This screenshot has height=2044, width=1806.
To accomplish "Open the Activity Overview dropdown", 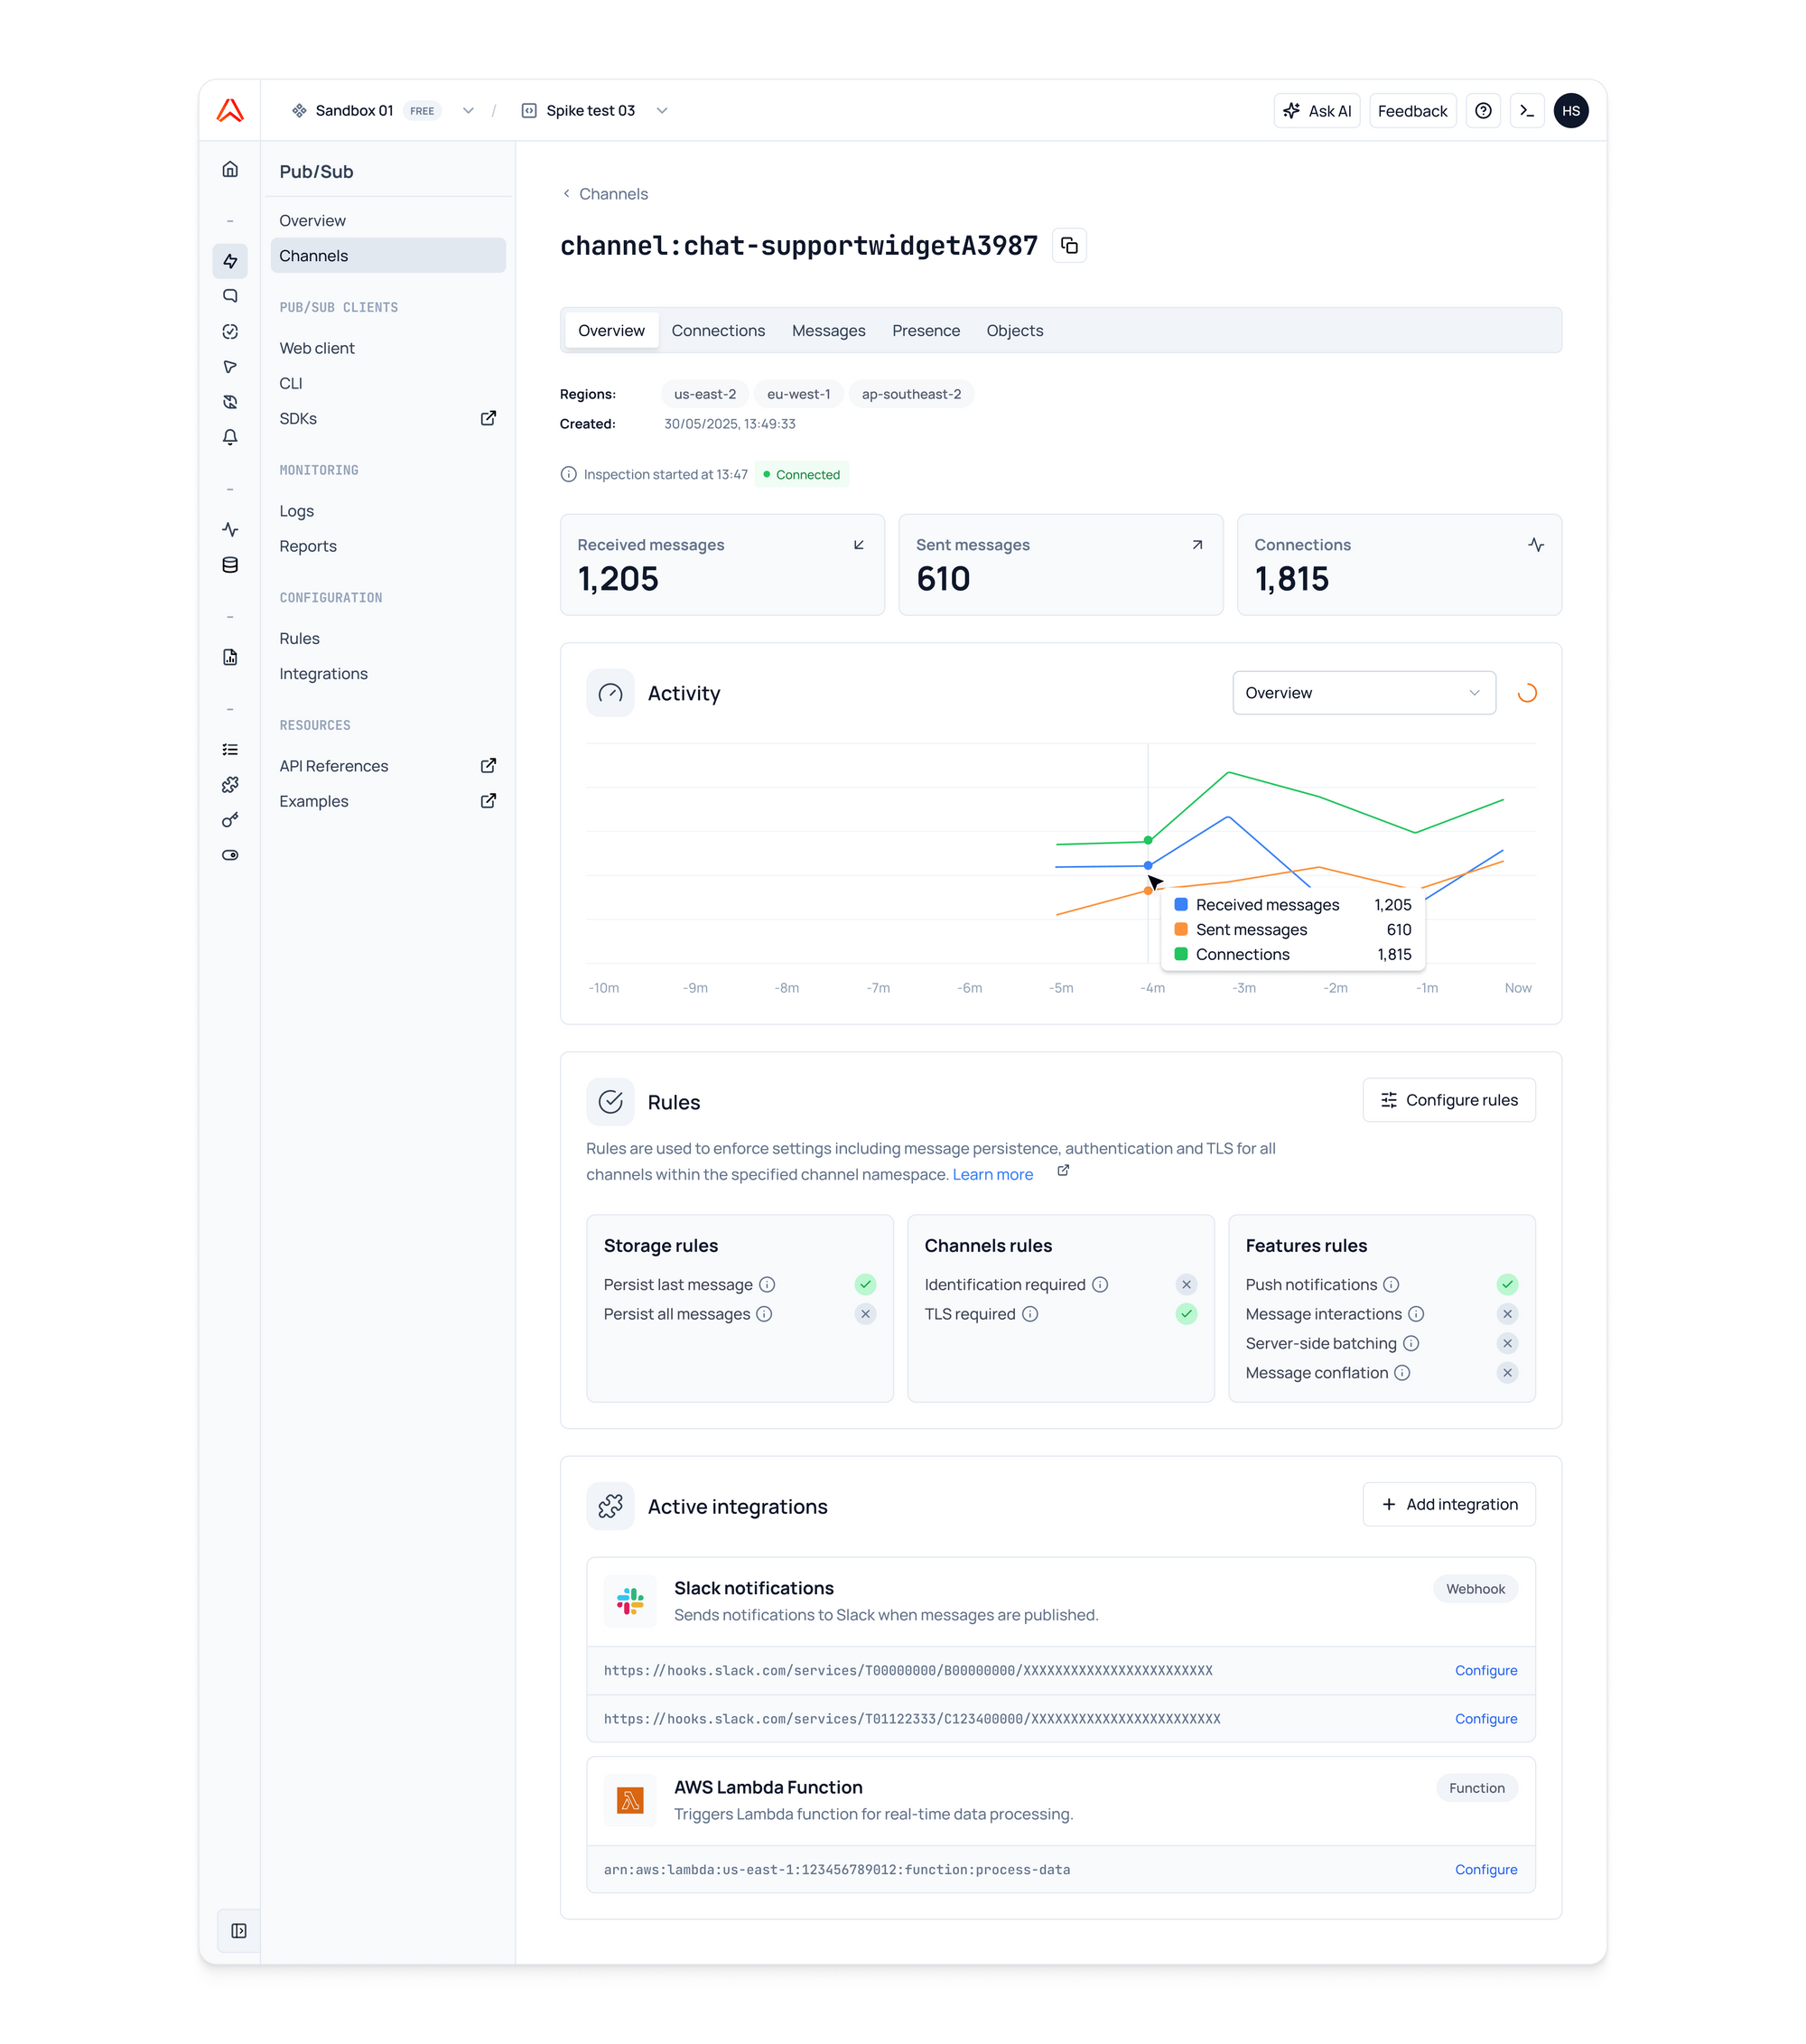I will tap(1363, 693).
